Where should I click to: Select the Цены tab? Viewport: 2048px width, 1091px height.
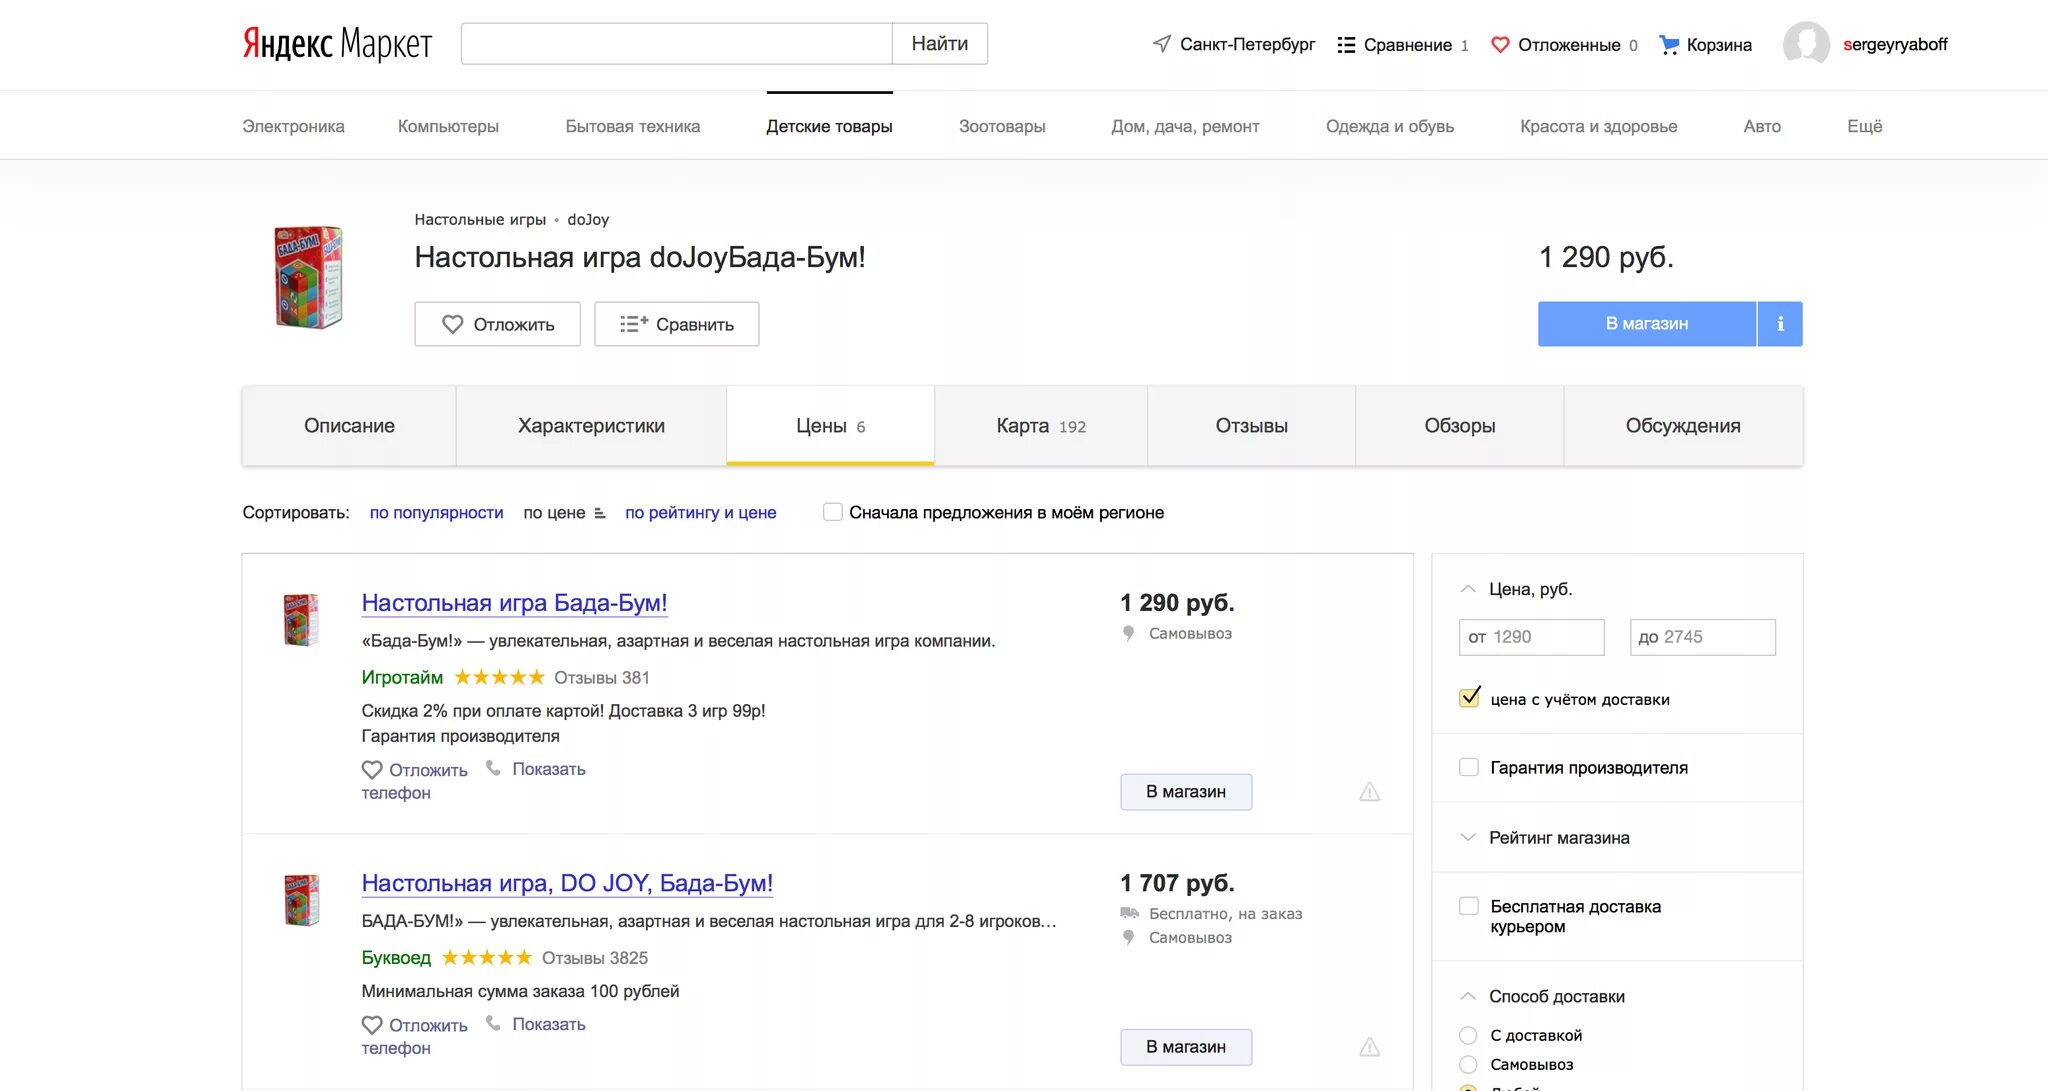tap(830, 426)
